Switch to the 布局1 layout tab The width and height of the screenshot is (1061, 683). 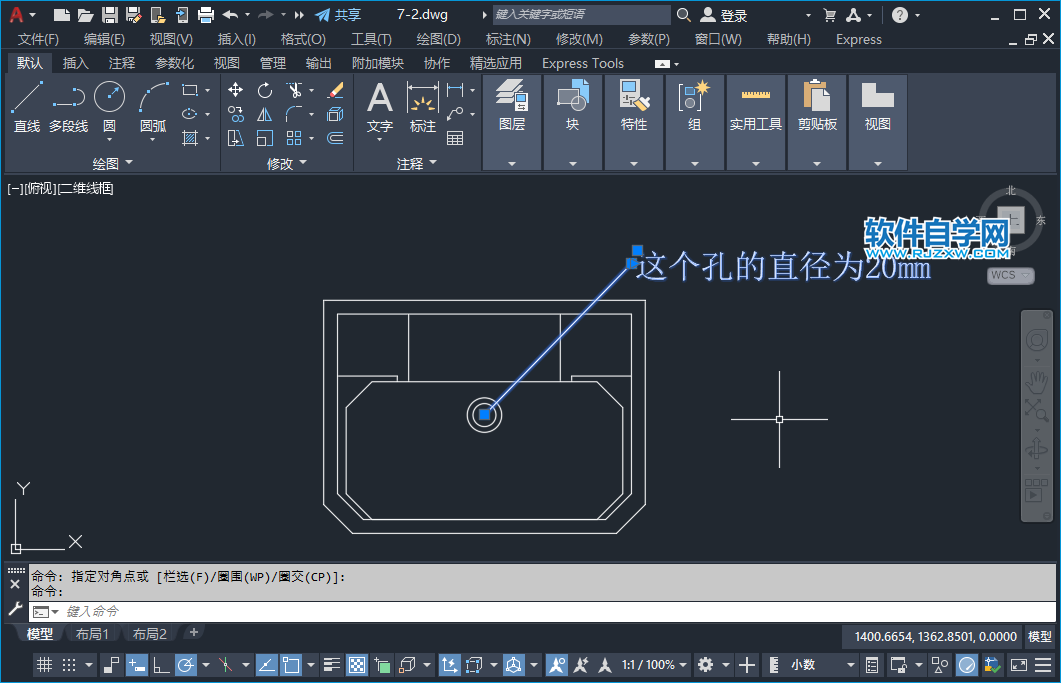click(92, 634)
